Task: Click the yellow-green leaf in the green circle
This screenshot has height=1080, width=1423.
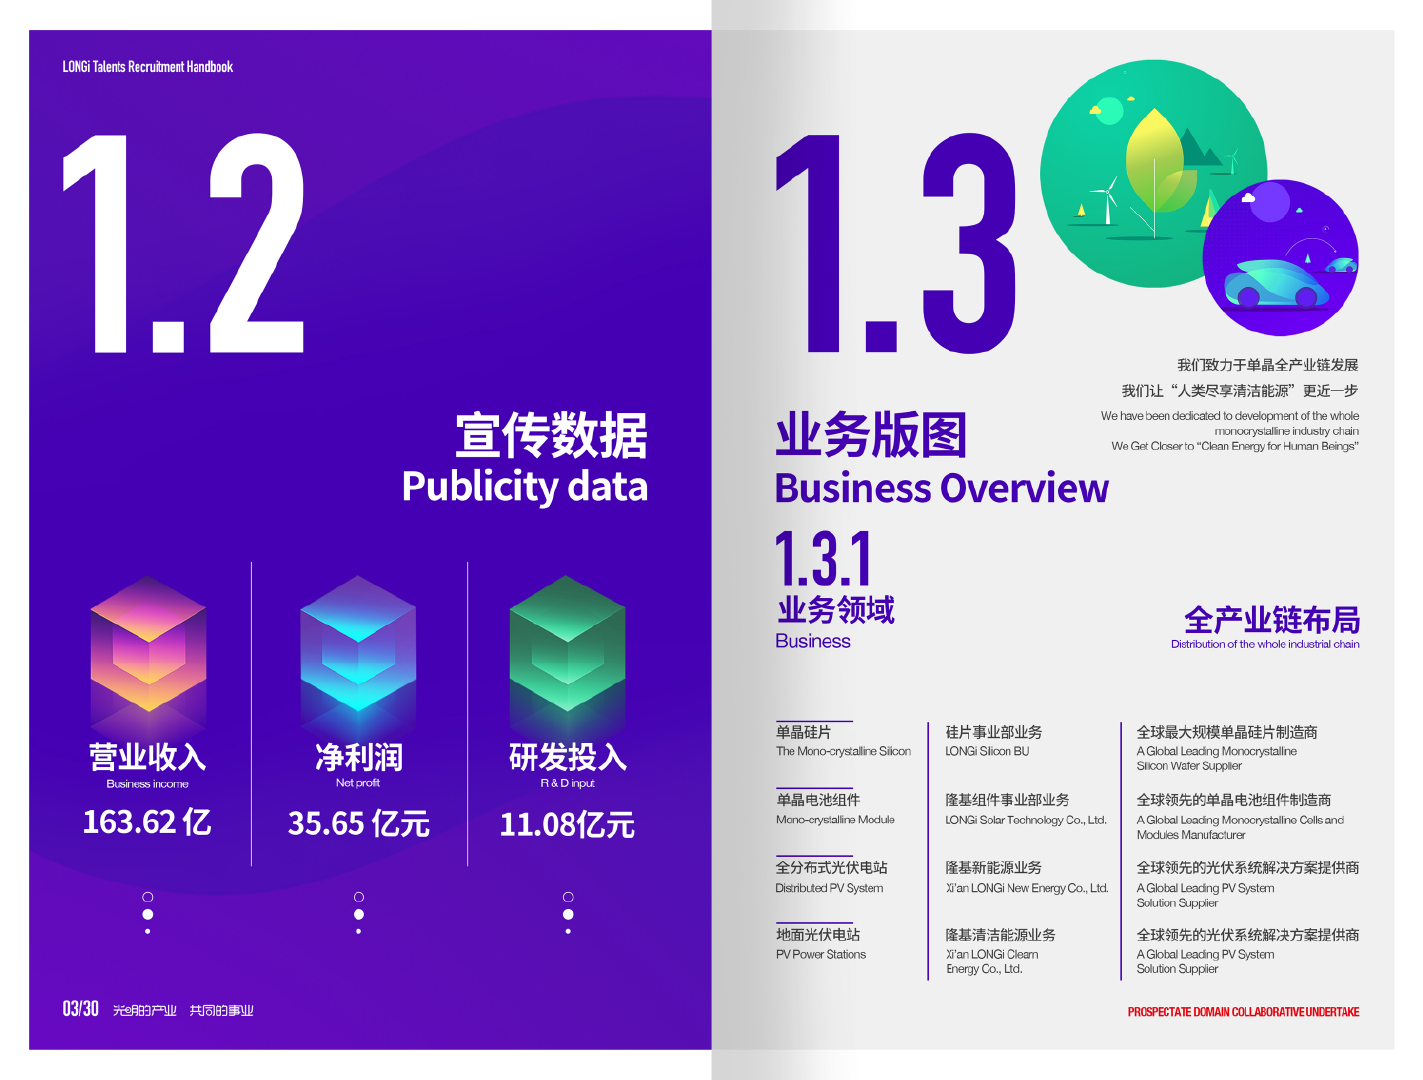Action: [x=1154, y=155]
